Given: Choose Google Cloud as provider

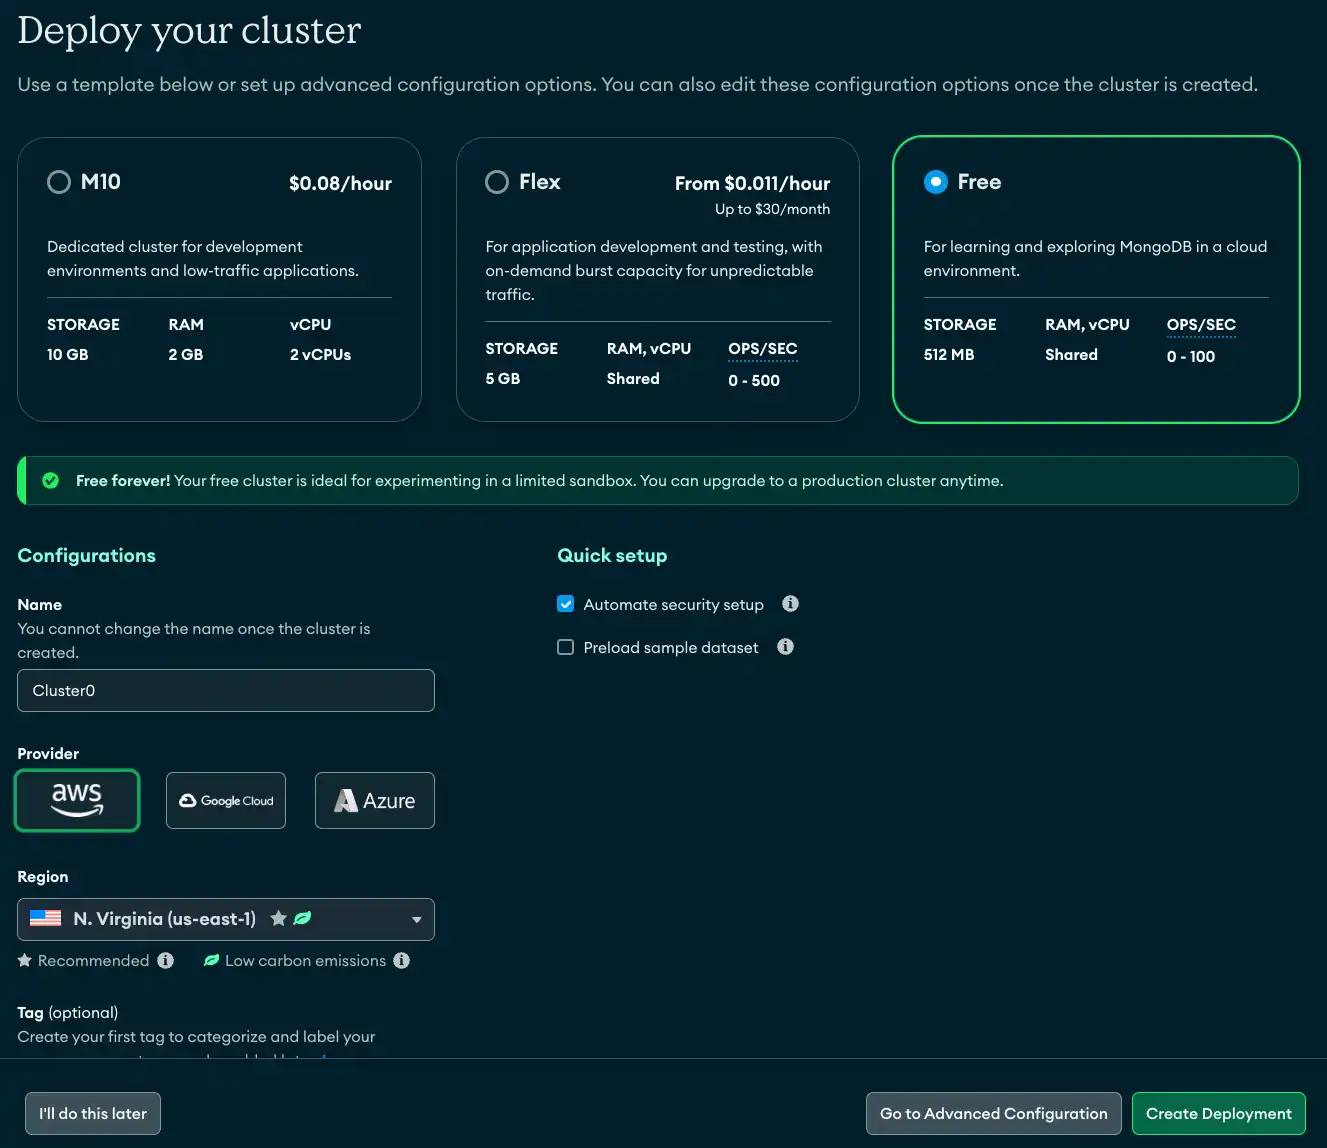Looking at the screenshot, I should click(x=226, y=800).
